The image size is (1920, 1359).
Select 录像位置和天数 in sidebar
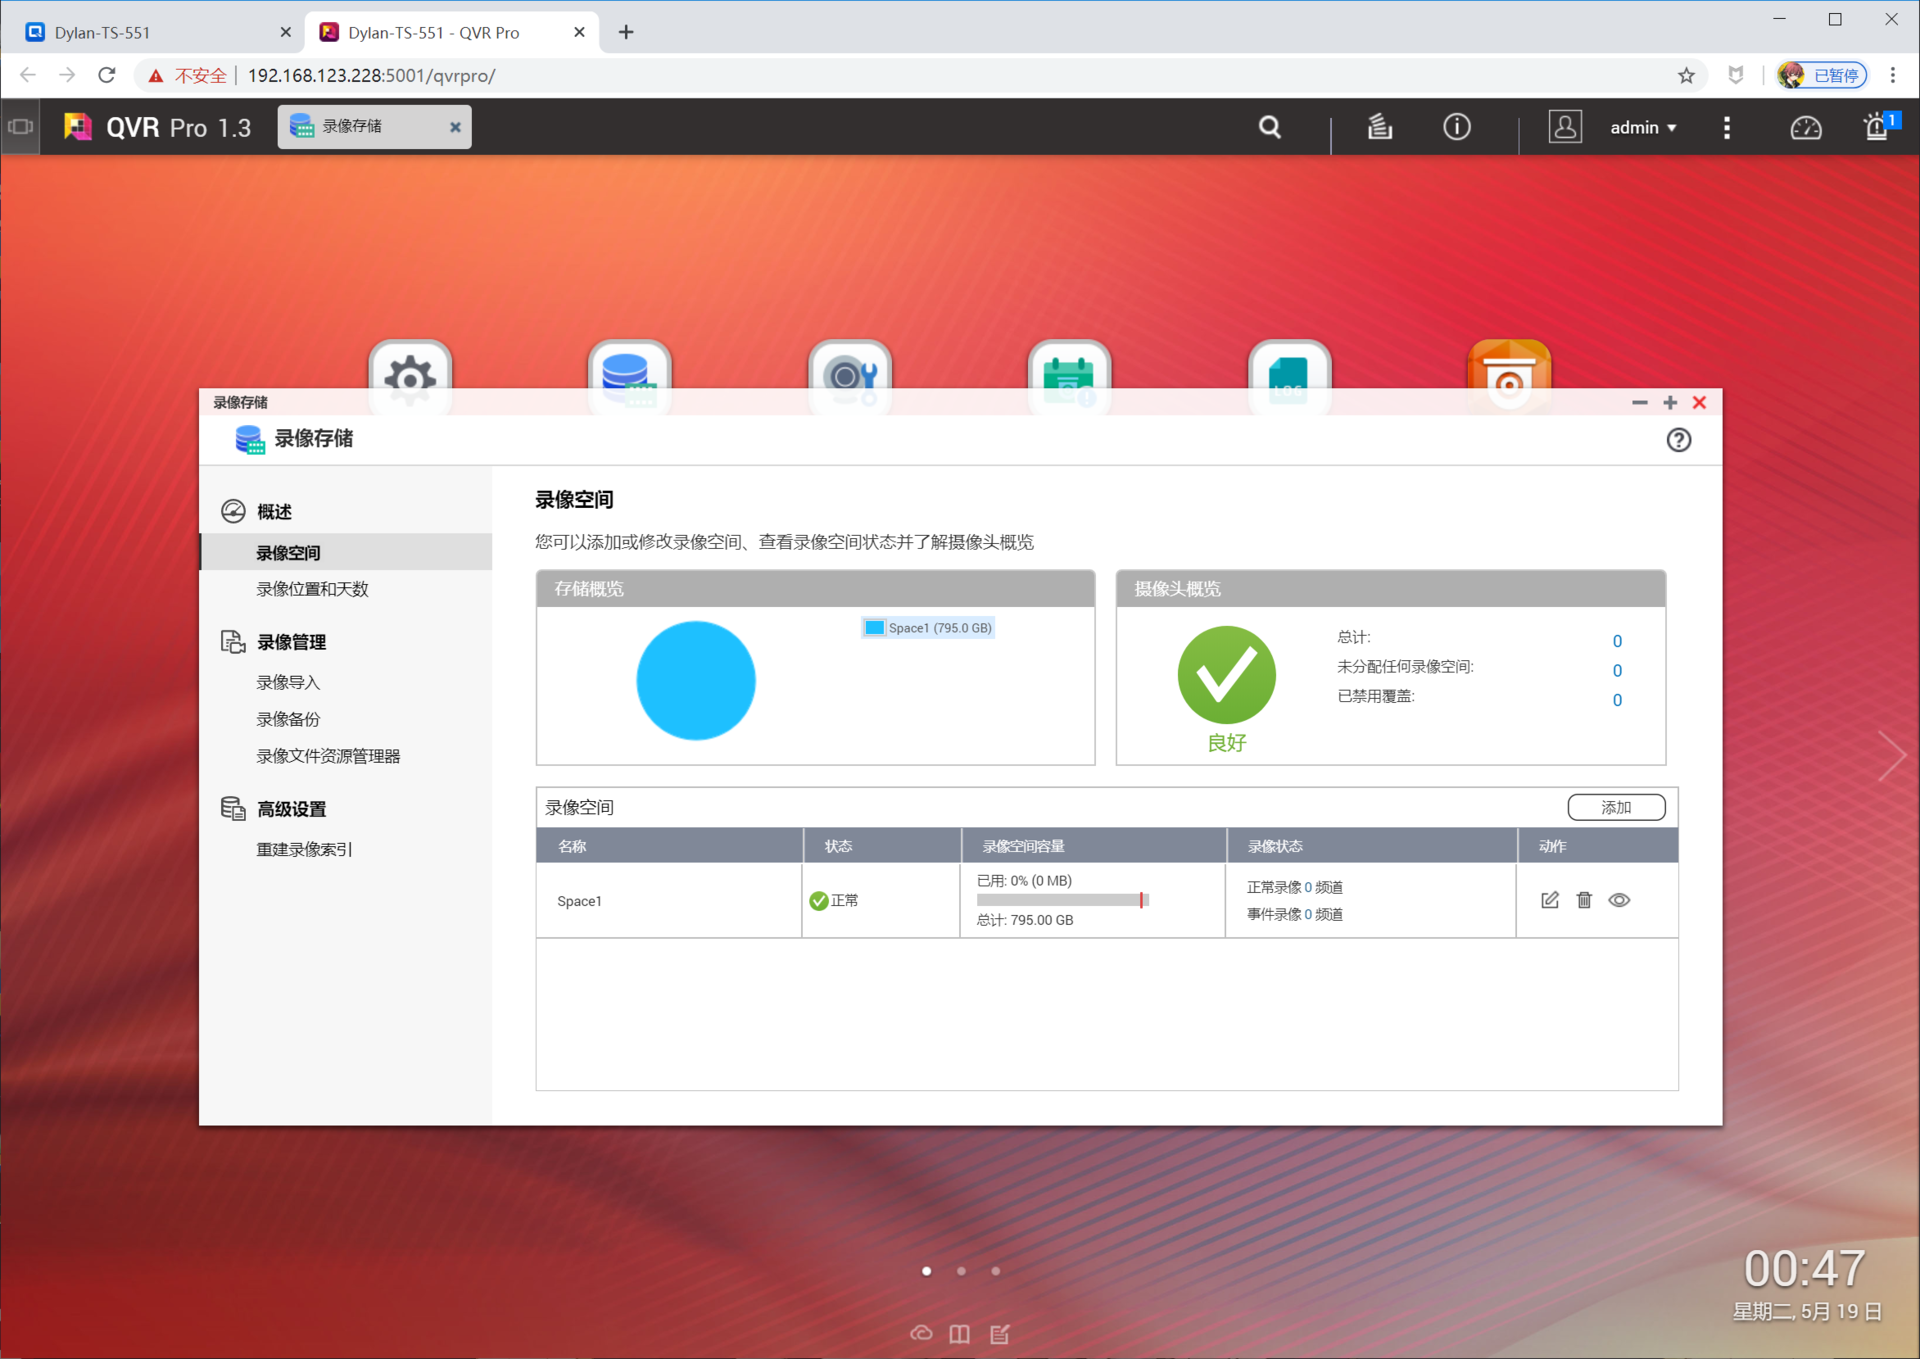(x=312, y=589)
